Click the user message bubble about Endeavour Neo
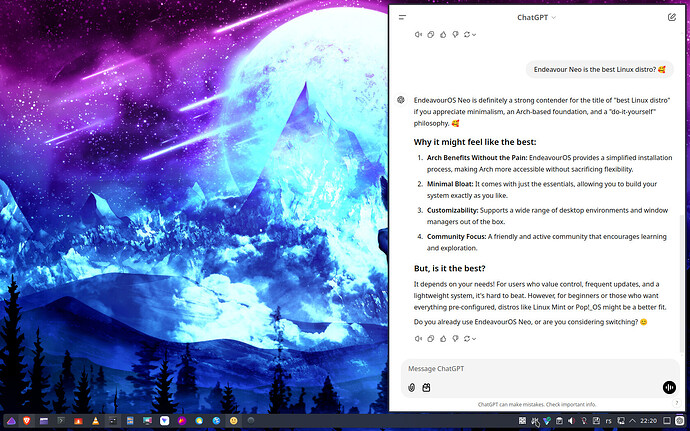The image size is (690, 431). click(599, 70)
